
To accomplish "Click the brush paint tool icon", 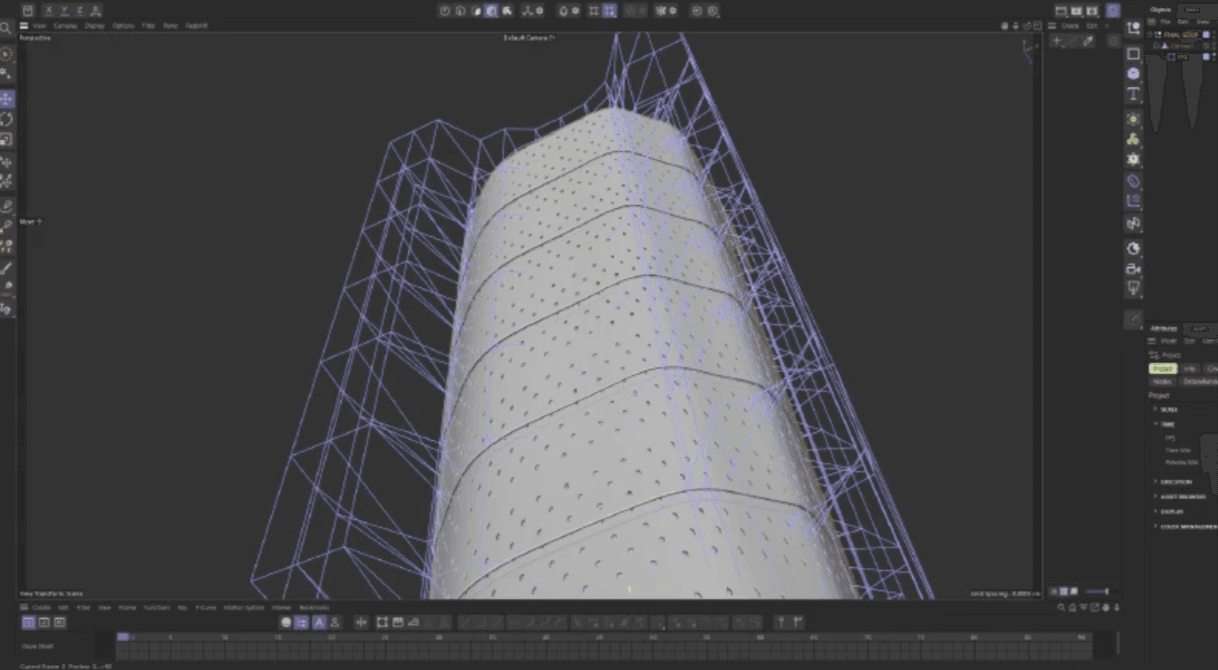I will pos(7,268).
